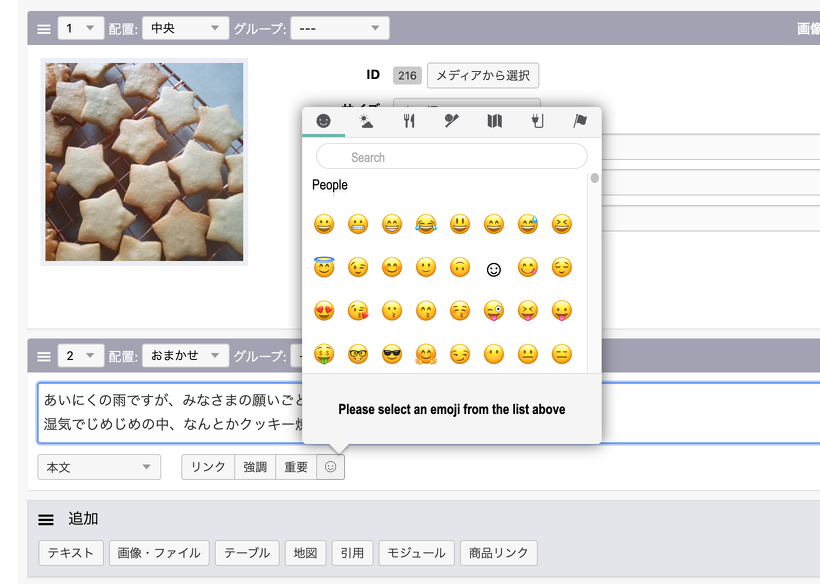The height and width of the screenshot is (584, 820).
Task: Pick the sunglasses face emoji
Action: 392,354
